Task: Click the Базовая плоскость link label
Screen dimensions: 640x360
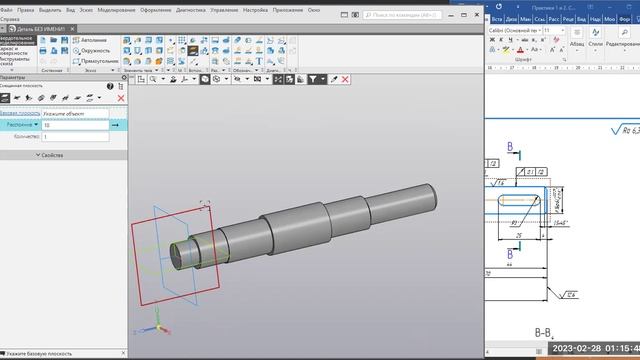Action: pos(20,113)
